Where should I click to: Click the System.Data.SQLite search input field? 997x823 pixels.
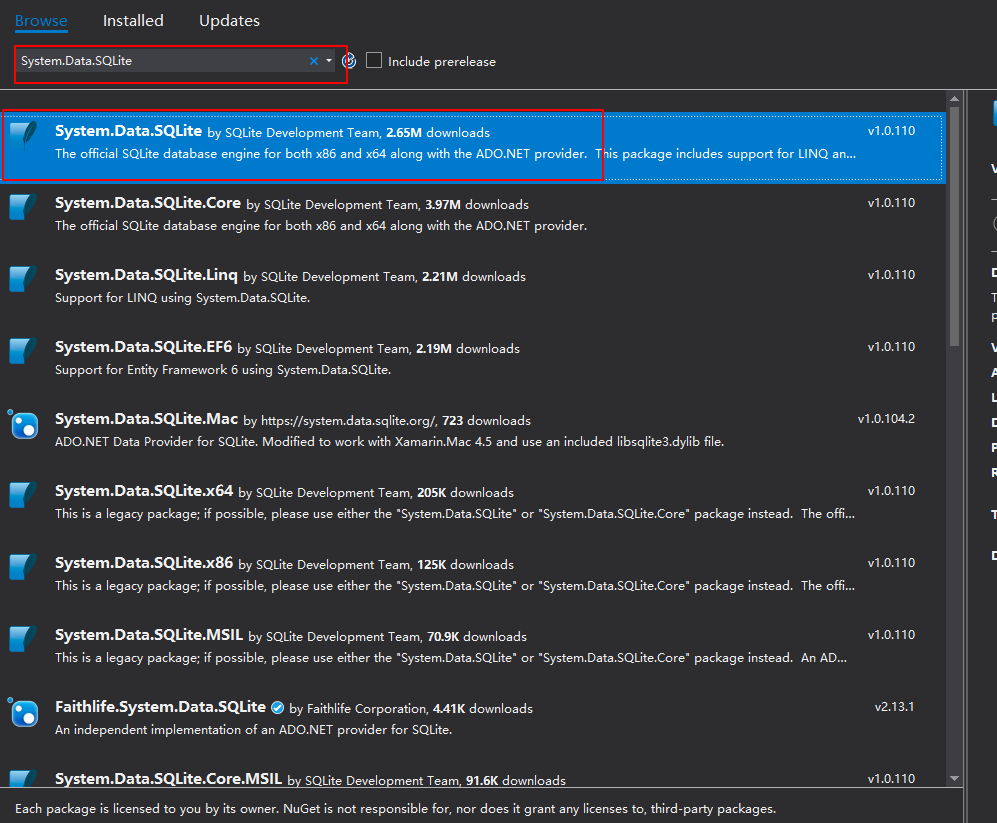(x=162, y=61)
